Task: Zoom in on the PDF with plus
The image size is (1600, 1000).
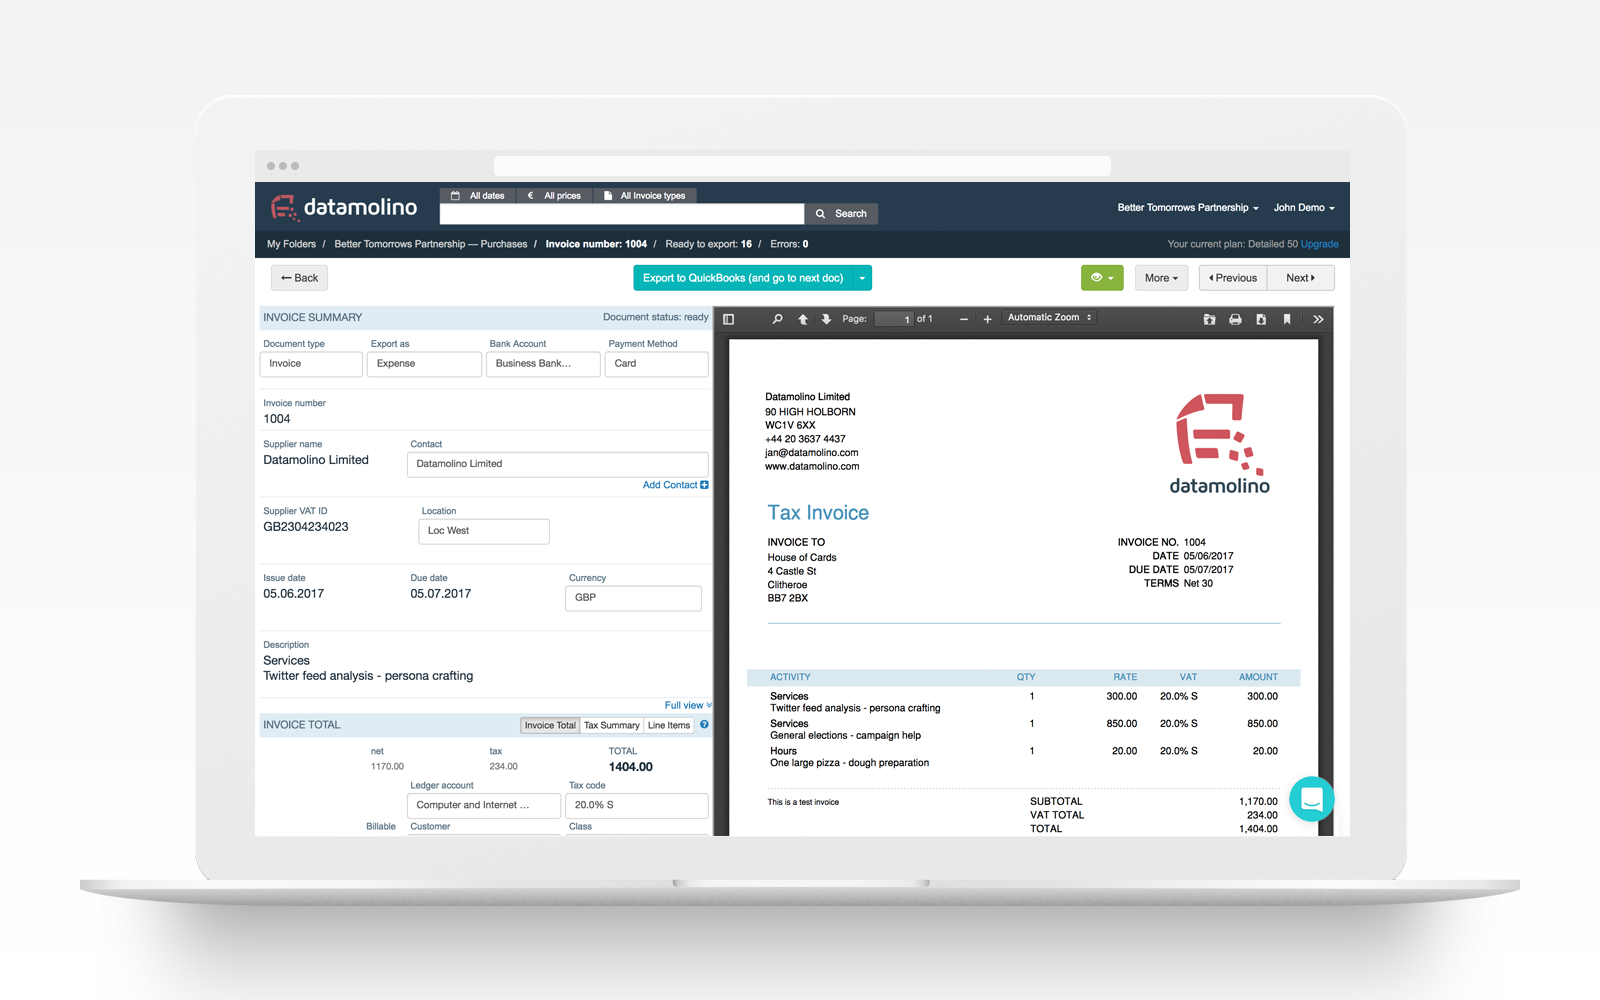Action: pyautogui.click(x=987, y=319)
